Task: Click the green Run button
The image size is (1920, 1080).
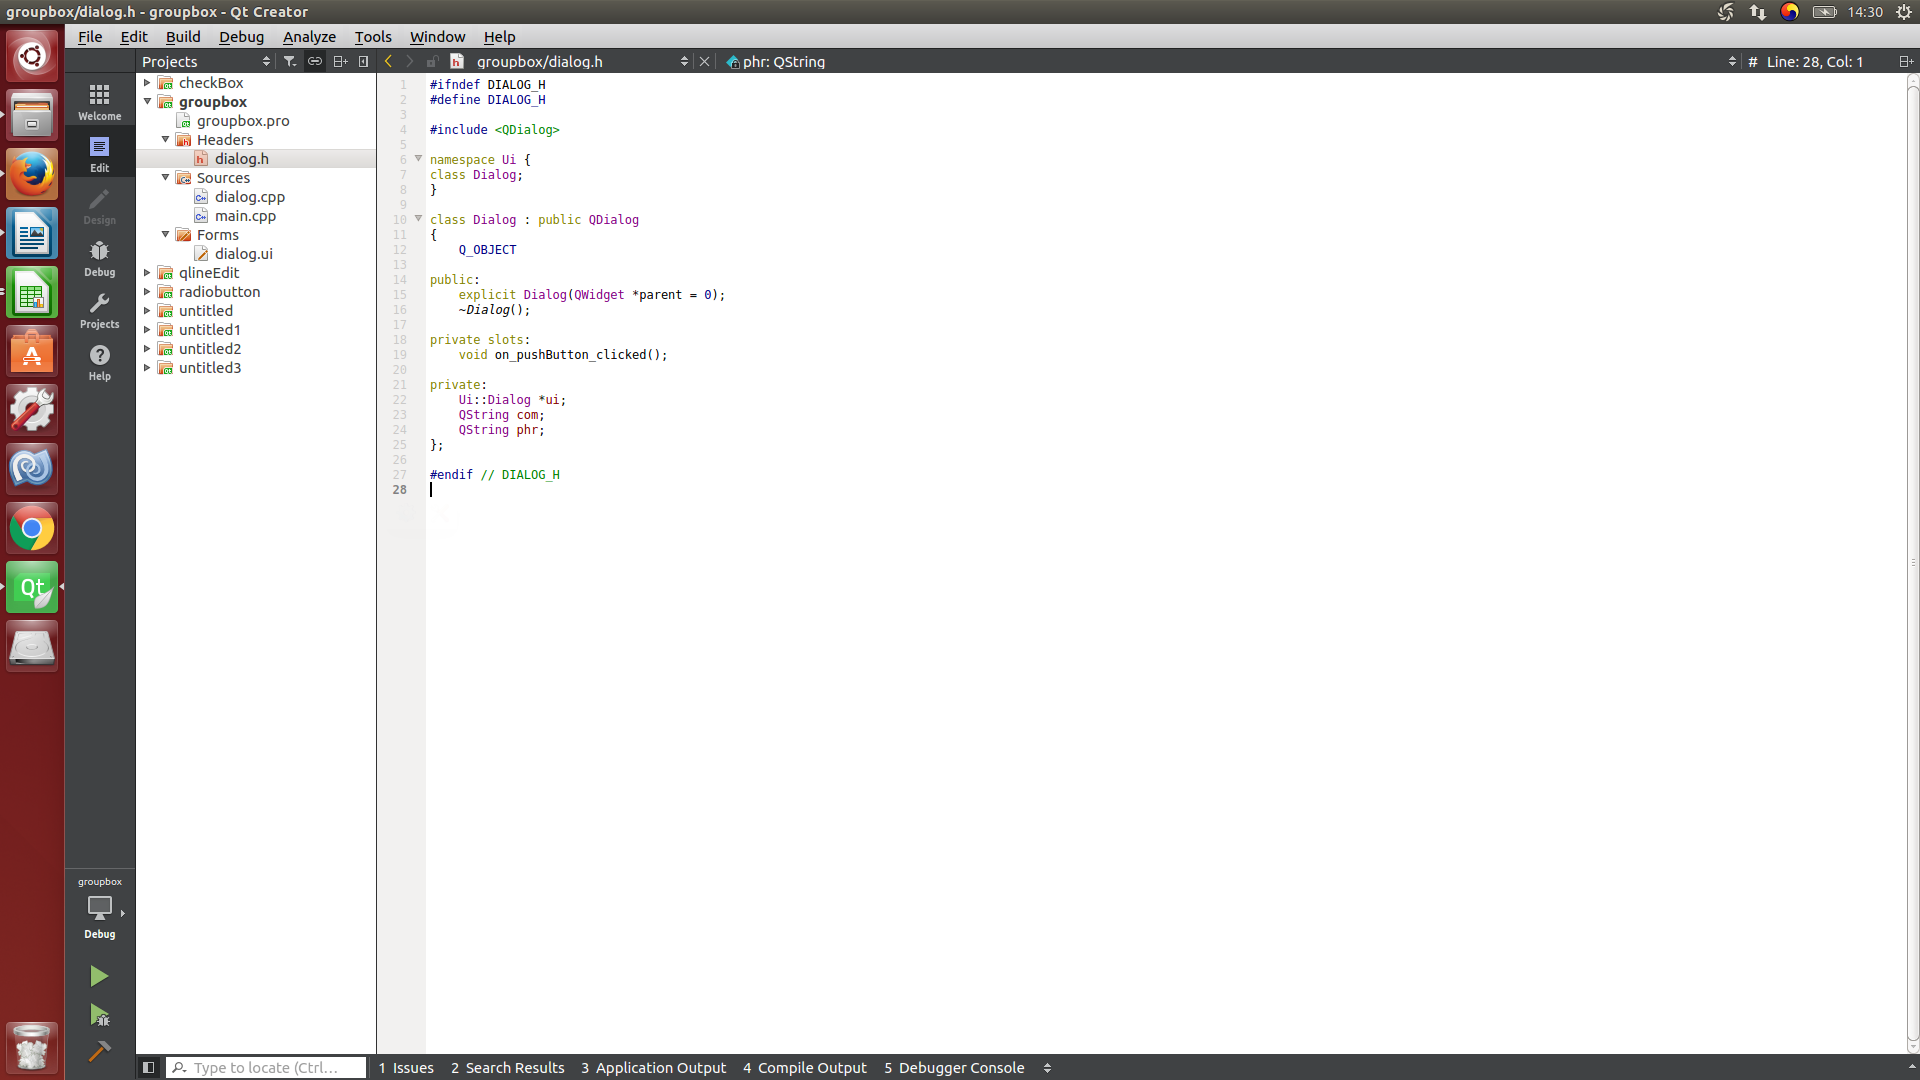Action: click(98, 976)
